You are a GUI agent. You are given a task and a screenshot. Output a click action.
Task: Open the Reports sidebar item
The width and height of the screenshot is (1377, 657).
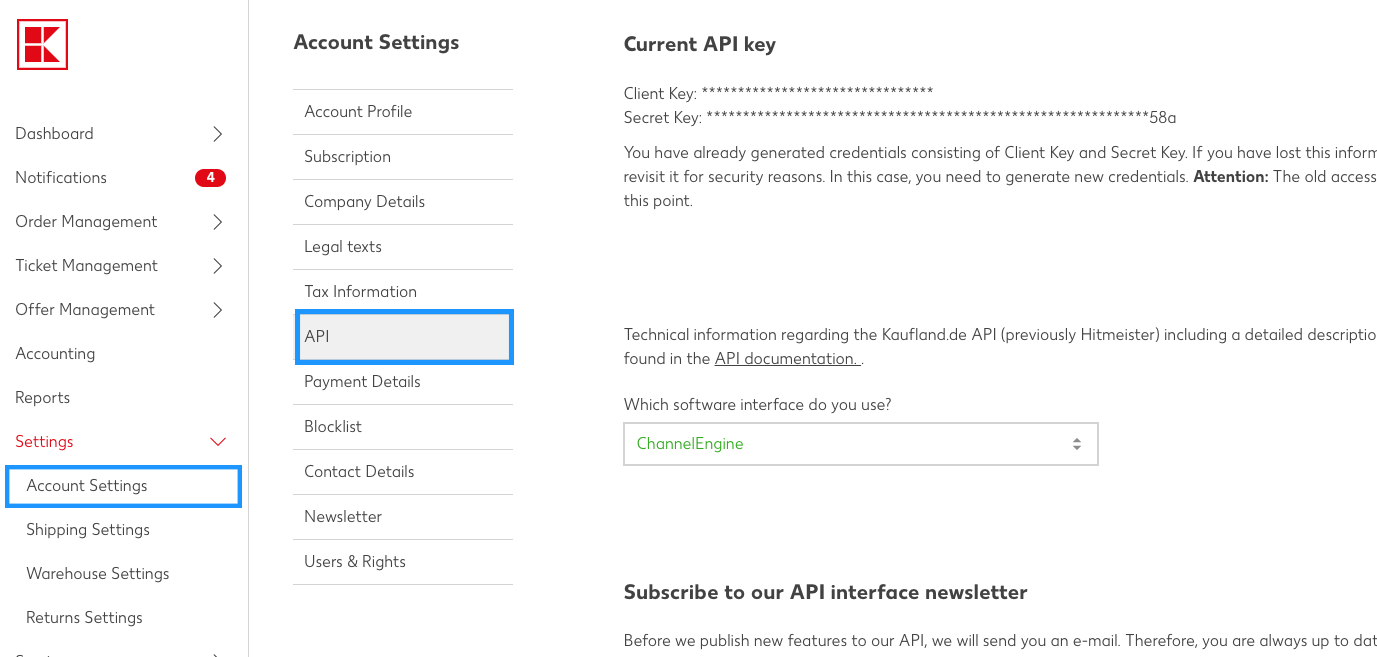tap(43, 398)
